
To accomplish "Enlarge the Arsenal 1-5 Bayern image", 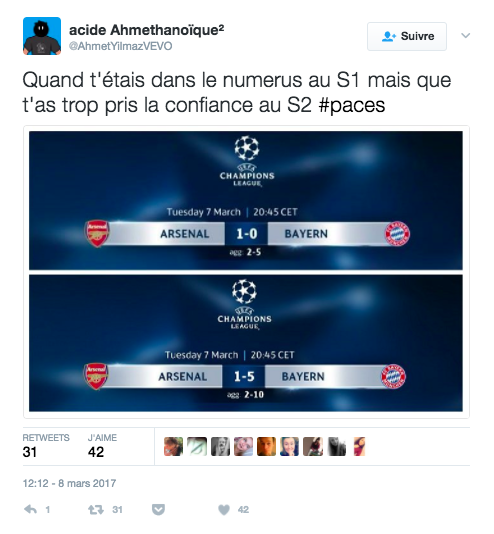I will point(246,343).
